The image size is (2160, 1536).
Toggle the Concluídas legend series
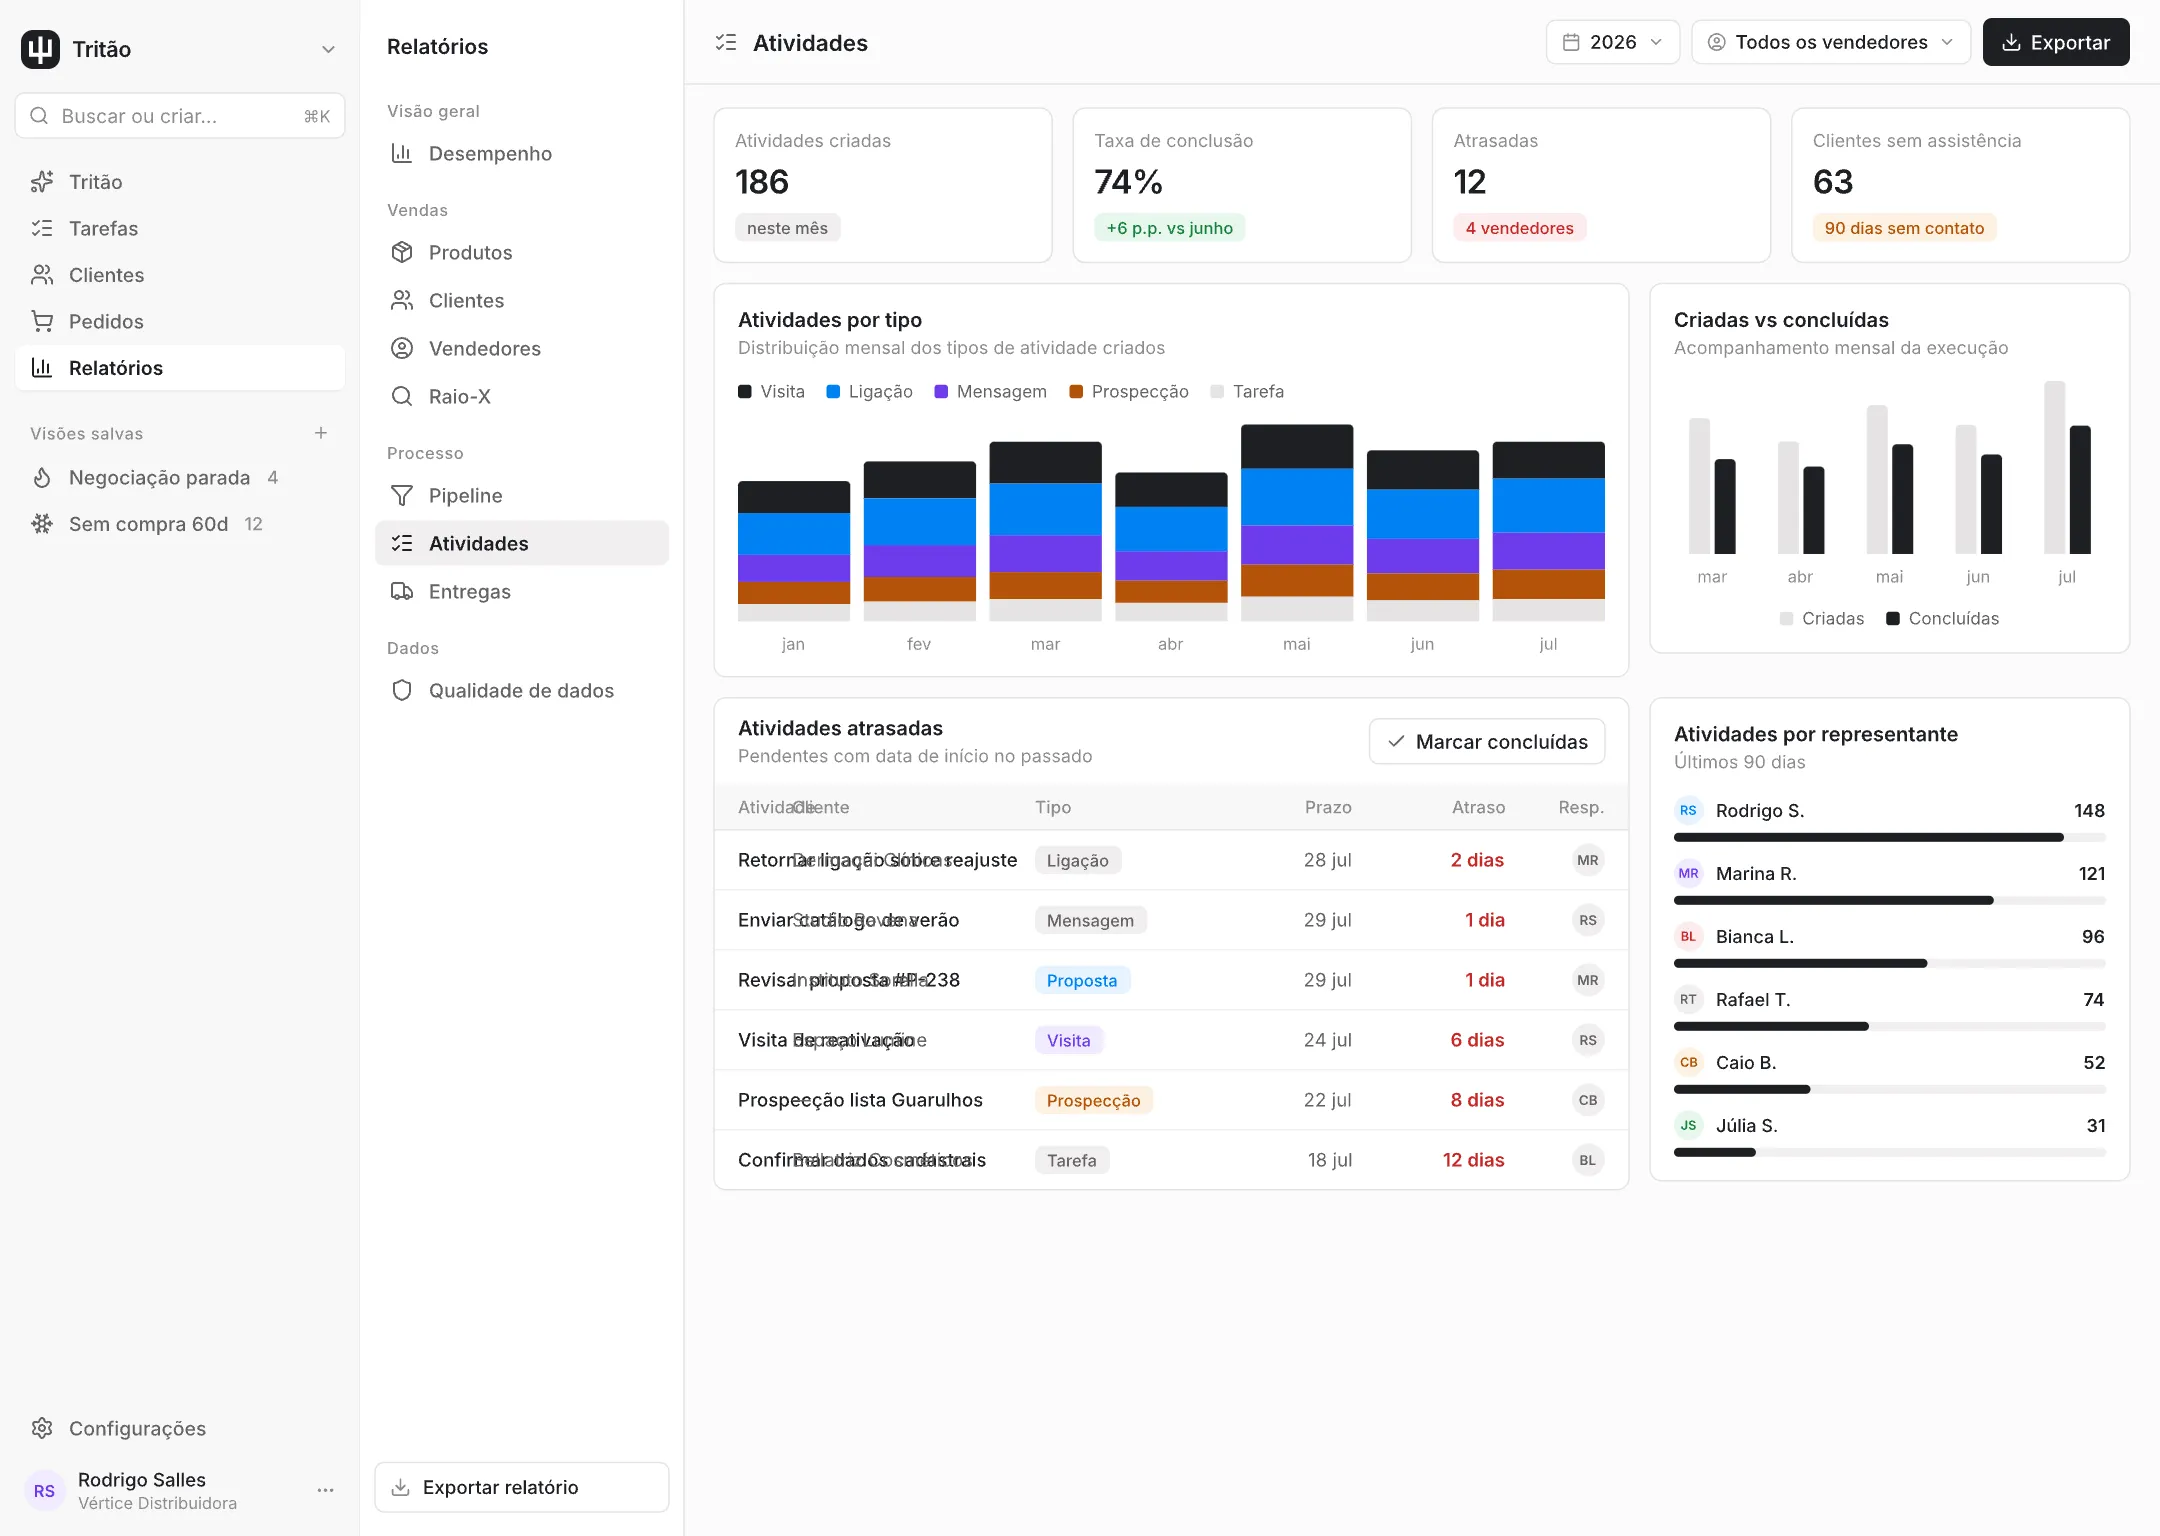coord(1943,619)
